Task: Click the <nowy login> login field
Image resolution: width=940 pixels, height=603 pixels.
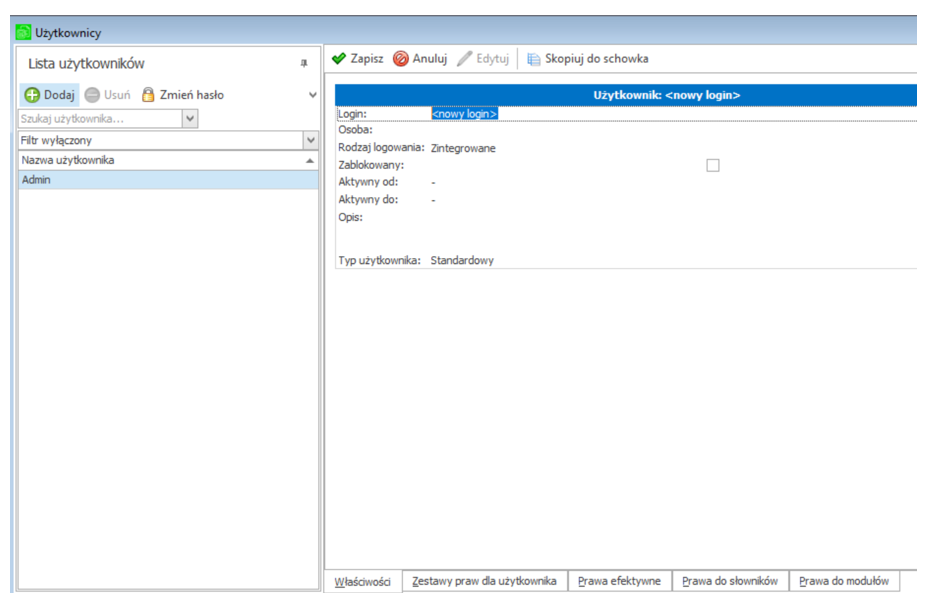Action: point(465,114)
